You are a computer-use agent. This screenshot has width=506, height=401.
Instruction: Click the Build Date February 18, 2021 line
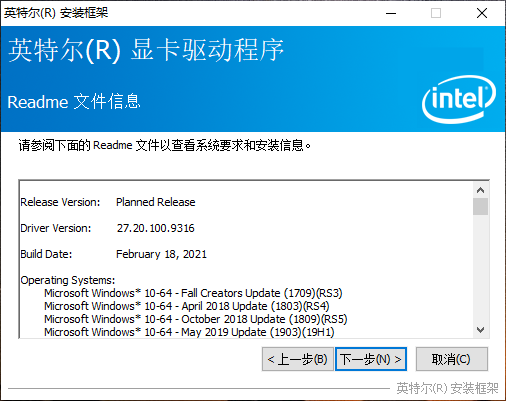pyautogui.click(x=114, y=254)
